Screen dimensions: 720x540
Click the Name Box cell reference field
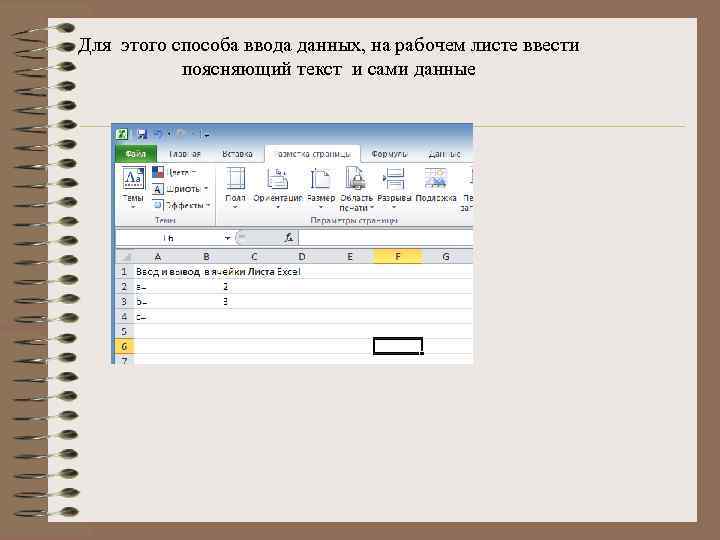[169, 238]
